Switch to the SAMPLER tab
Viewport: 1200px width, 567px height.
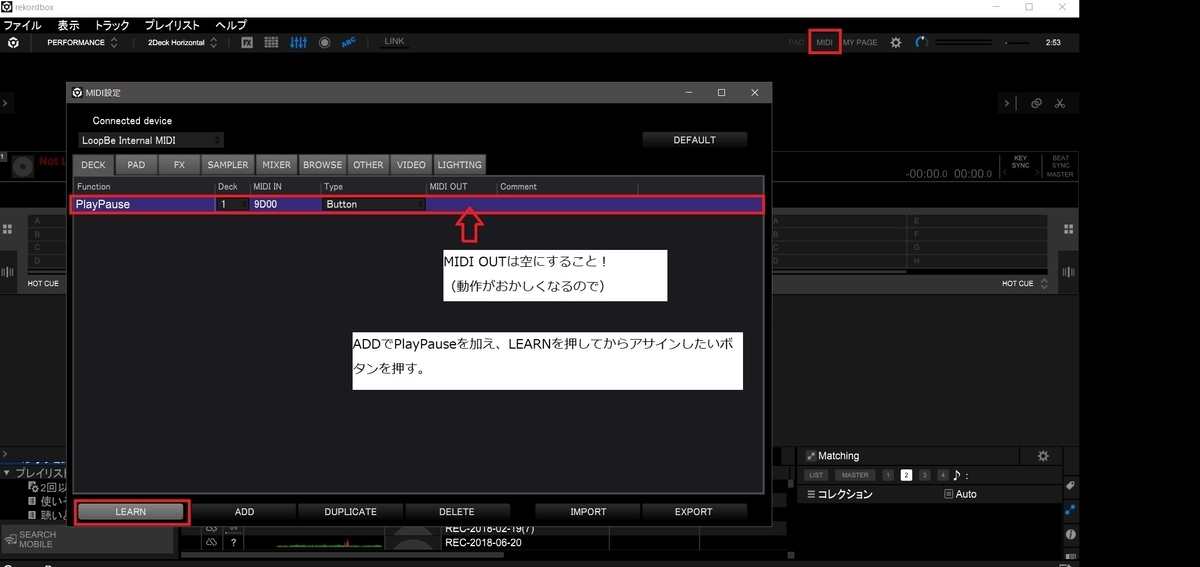(x=228, y=165)
